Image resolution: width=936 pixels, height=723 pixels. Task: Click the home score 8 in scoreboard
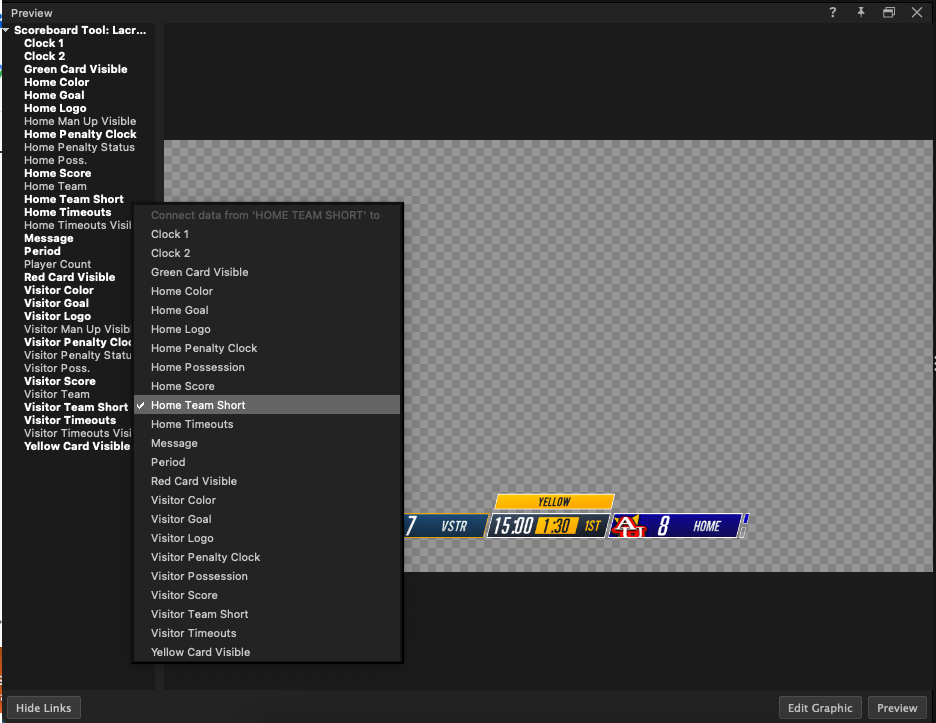pos(663,526)
